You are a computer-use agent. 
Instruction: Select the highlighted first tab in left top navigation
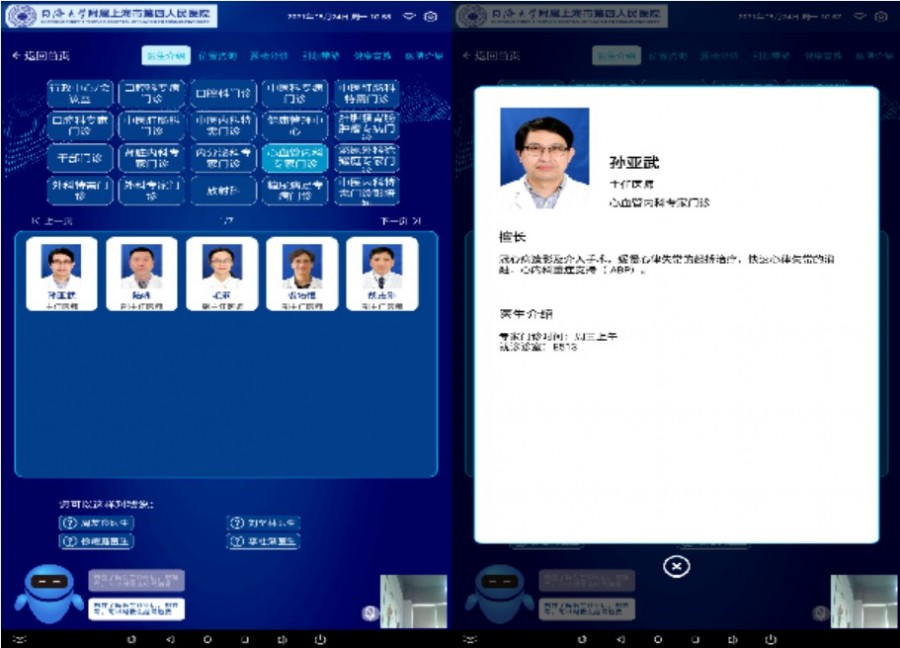click(x=165, y=56)
